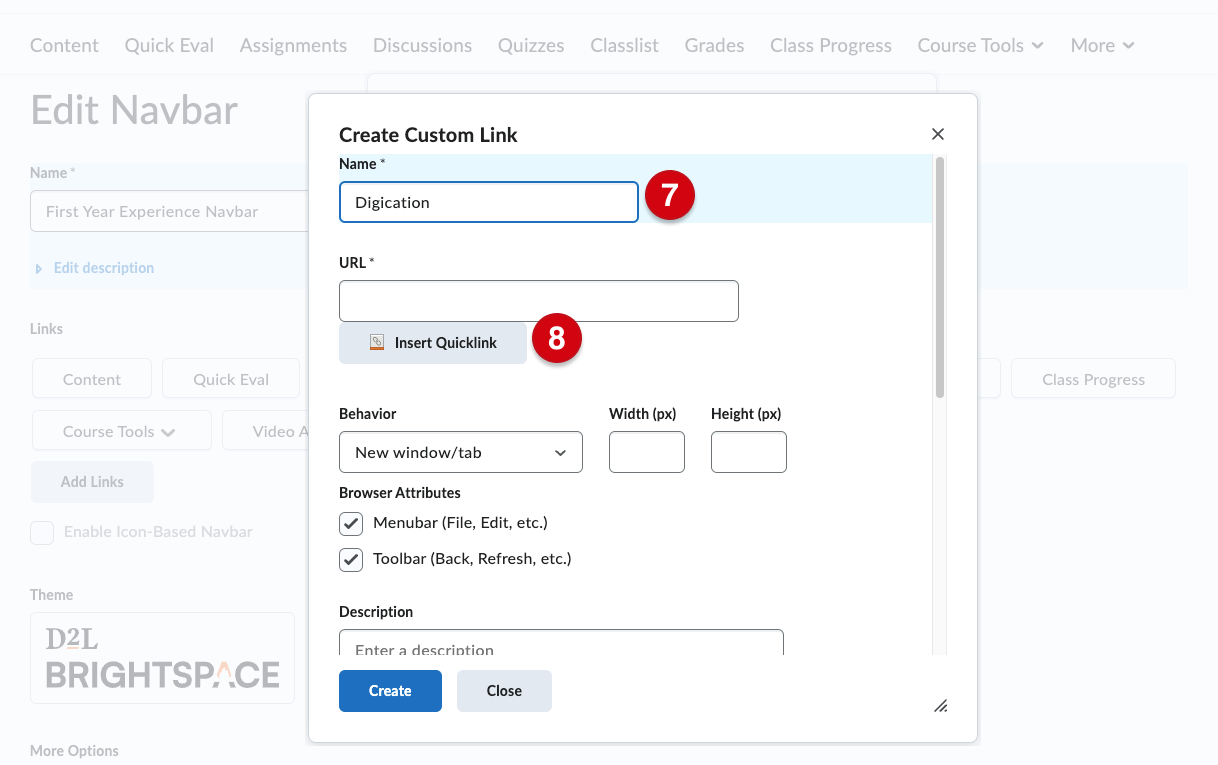Expand the Edit description section
The image size is (1218, 765).
tap(95, 268)
